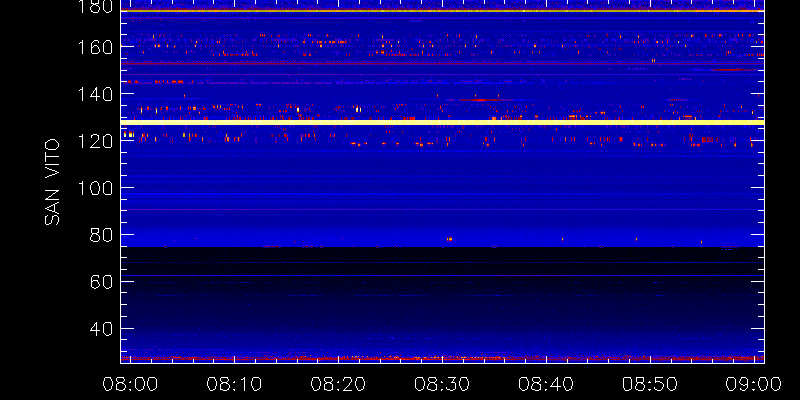Click the 08:00 time axis label
Viewport: 800px width, 400px height.
tap(131, 384)
